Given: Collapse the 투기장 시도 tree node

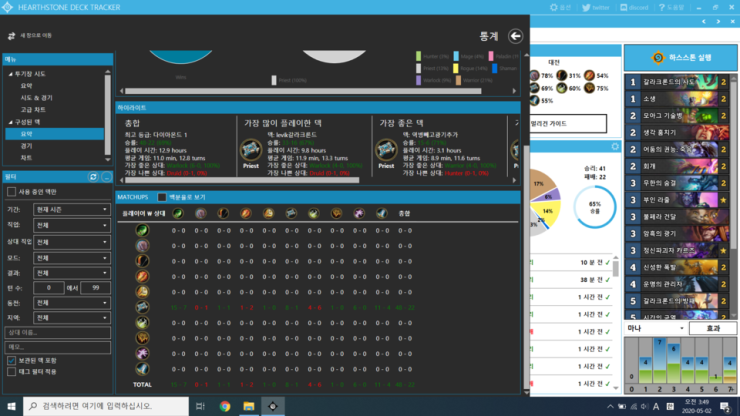Looking at the screenshot, I should 10,74.
